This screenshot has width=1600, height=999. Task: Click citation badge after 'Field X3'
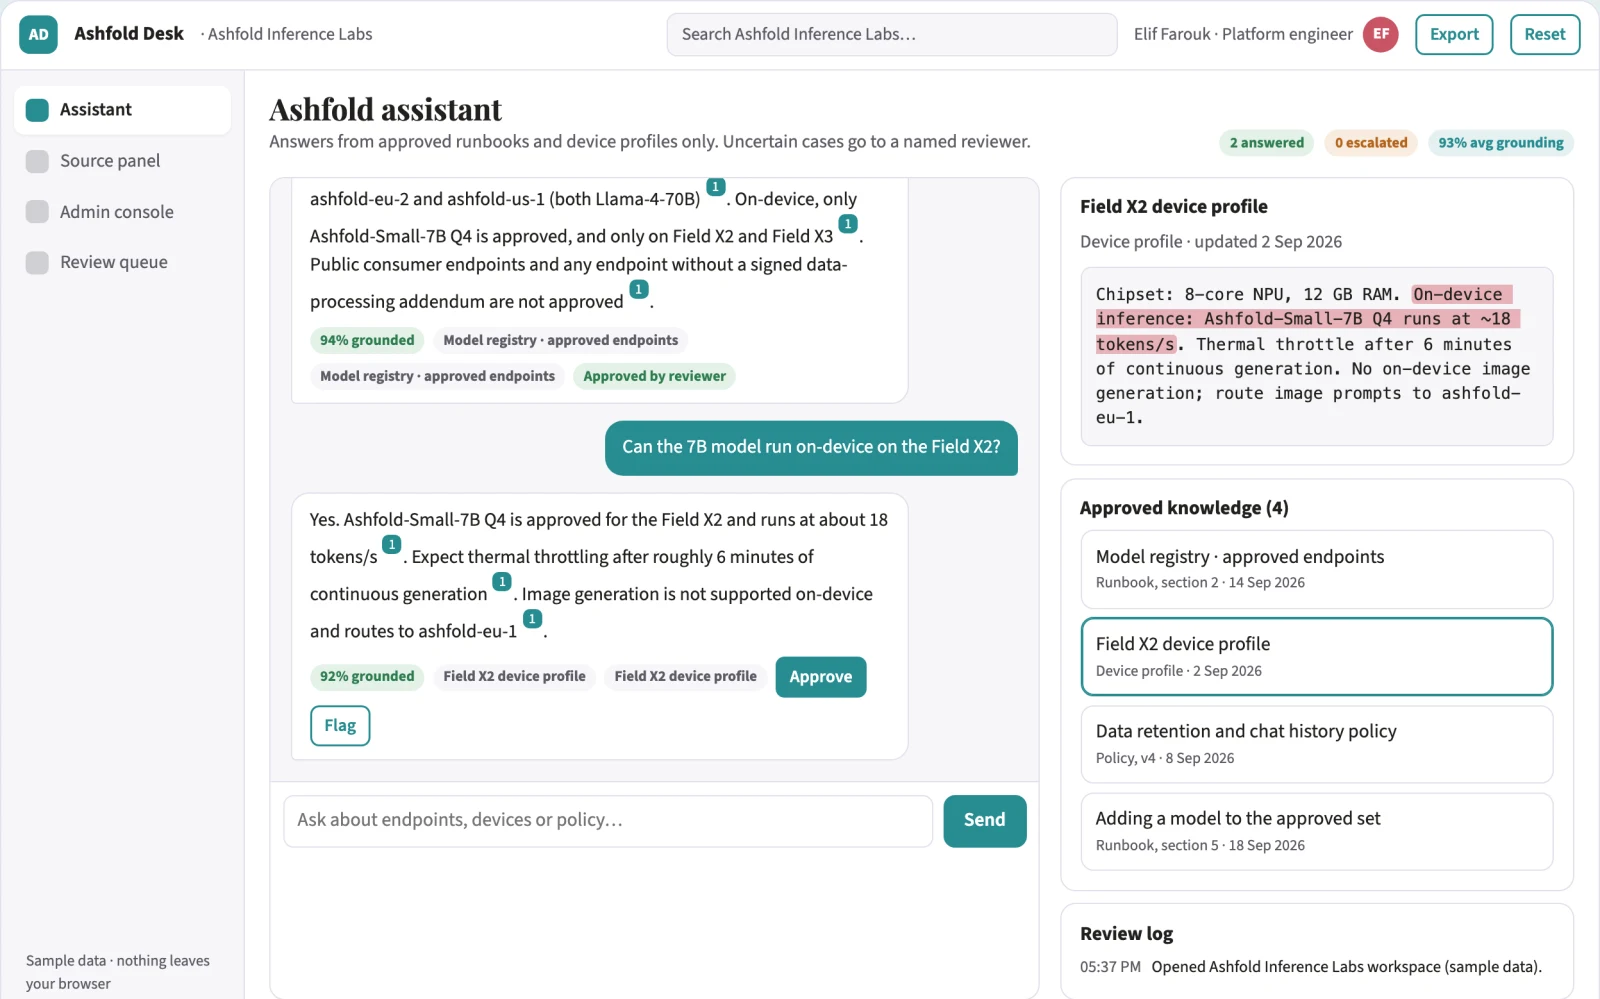848,224
